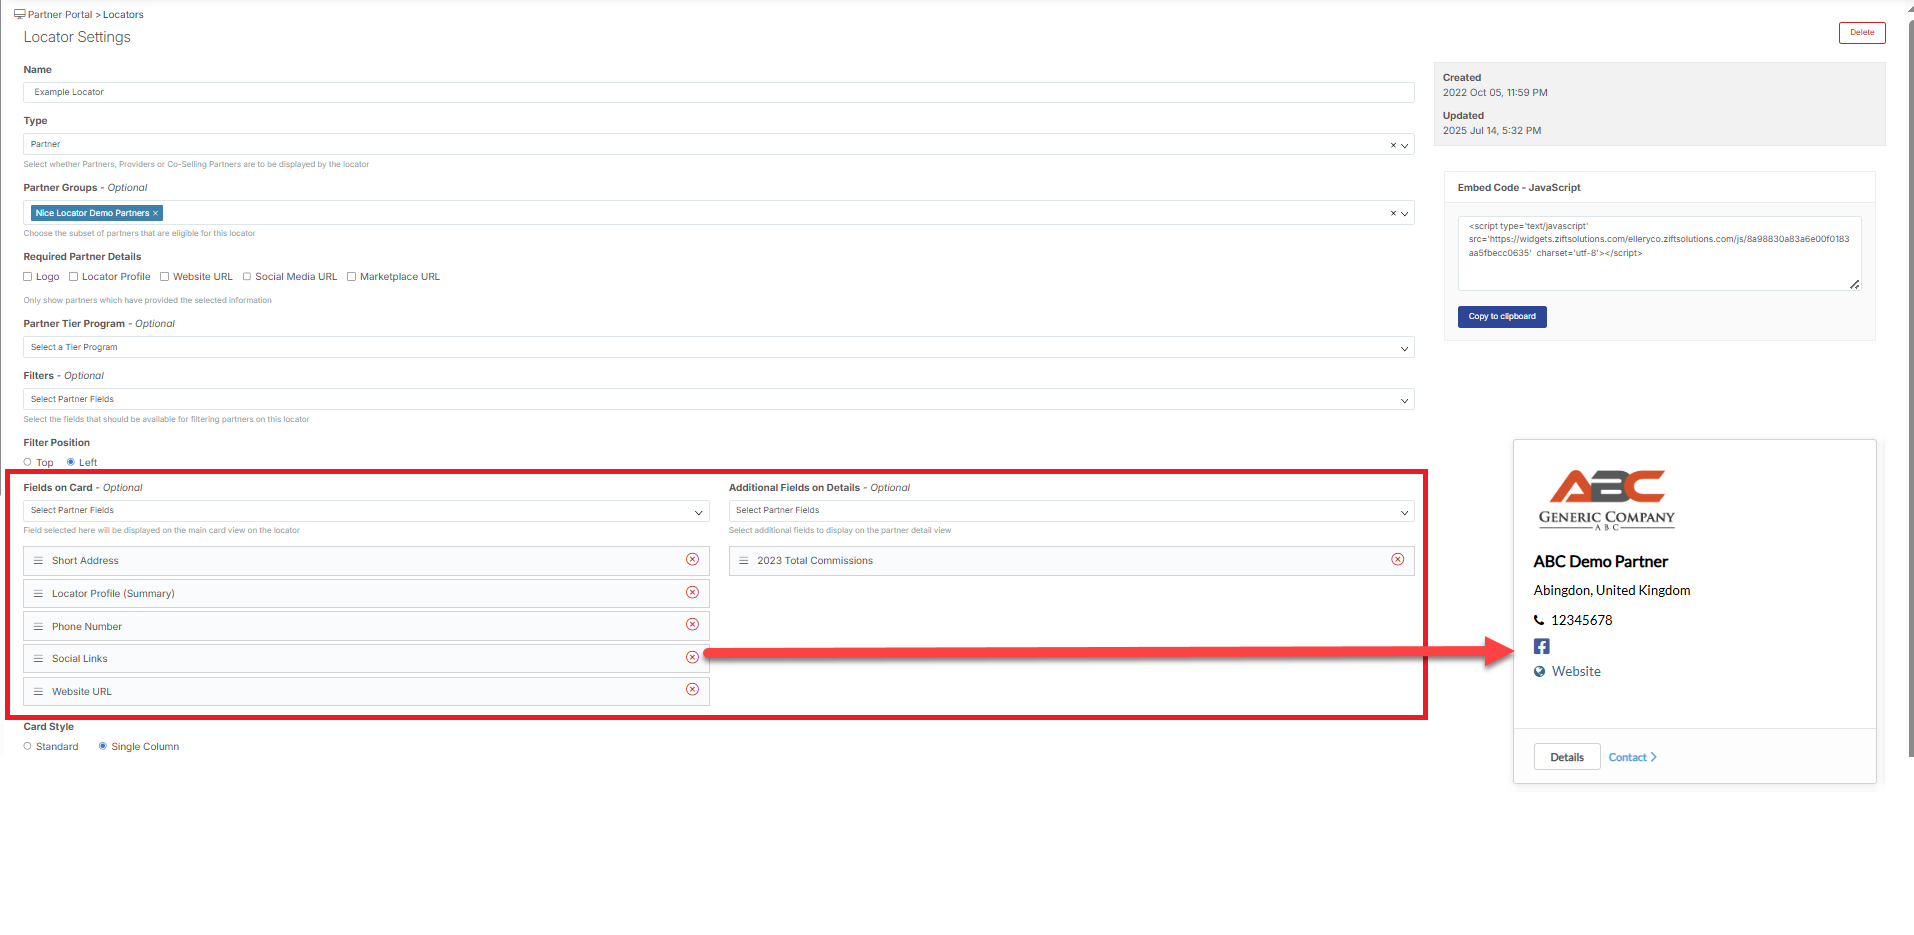The width and height of the screenshot is (1914, 935).
Task: Choose the Single Column card style
Action: [x=103, y=746]
